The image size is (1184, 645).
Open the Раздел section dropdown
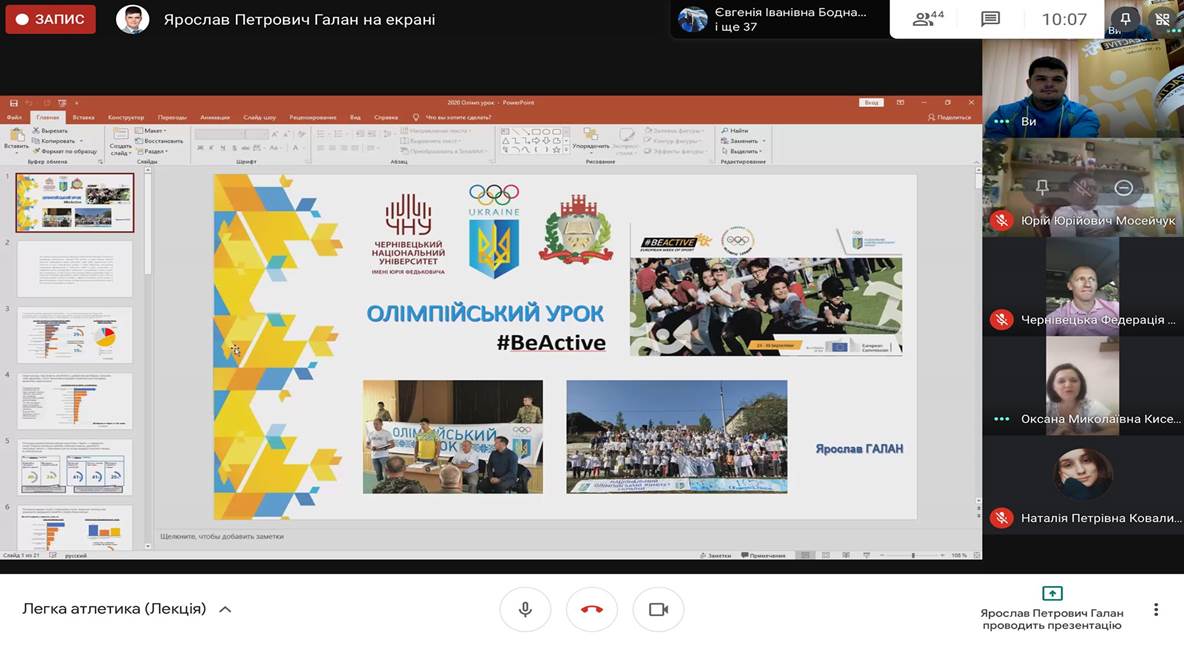click(151, 151)
